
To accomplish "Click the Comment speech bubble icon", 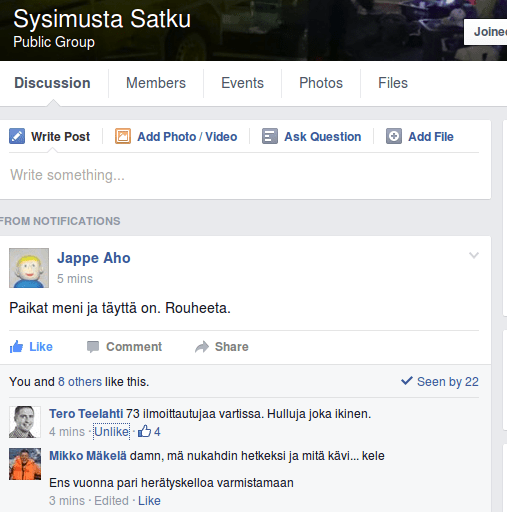I will pyautogui.click(x=93, y=347).
